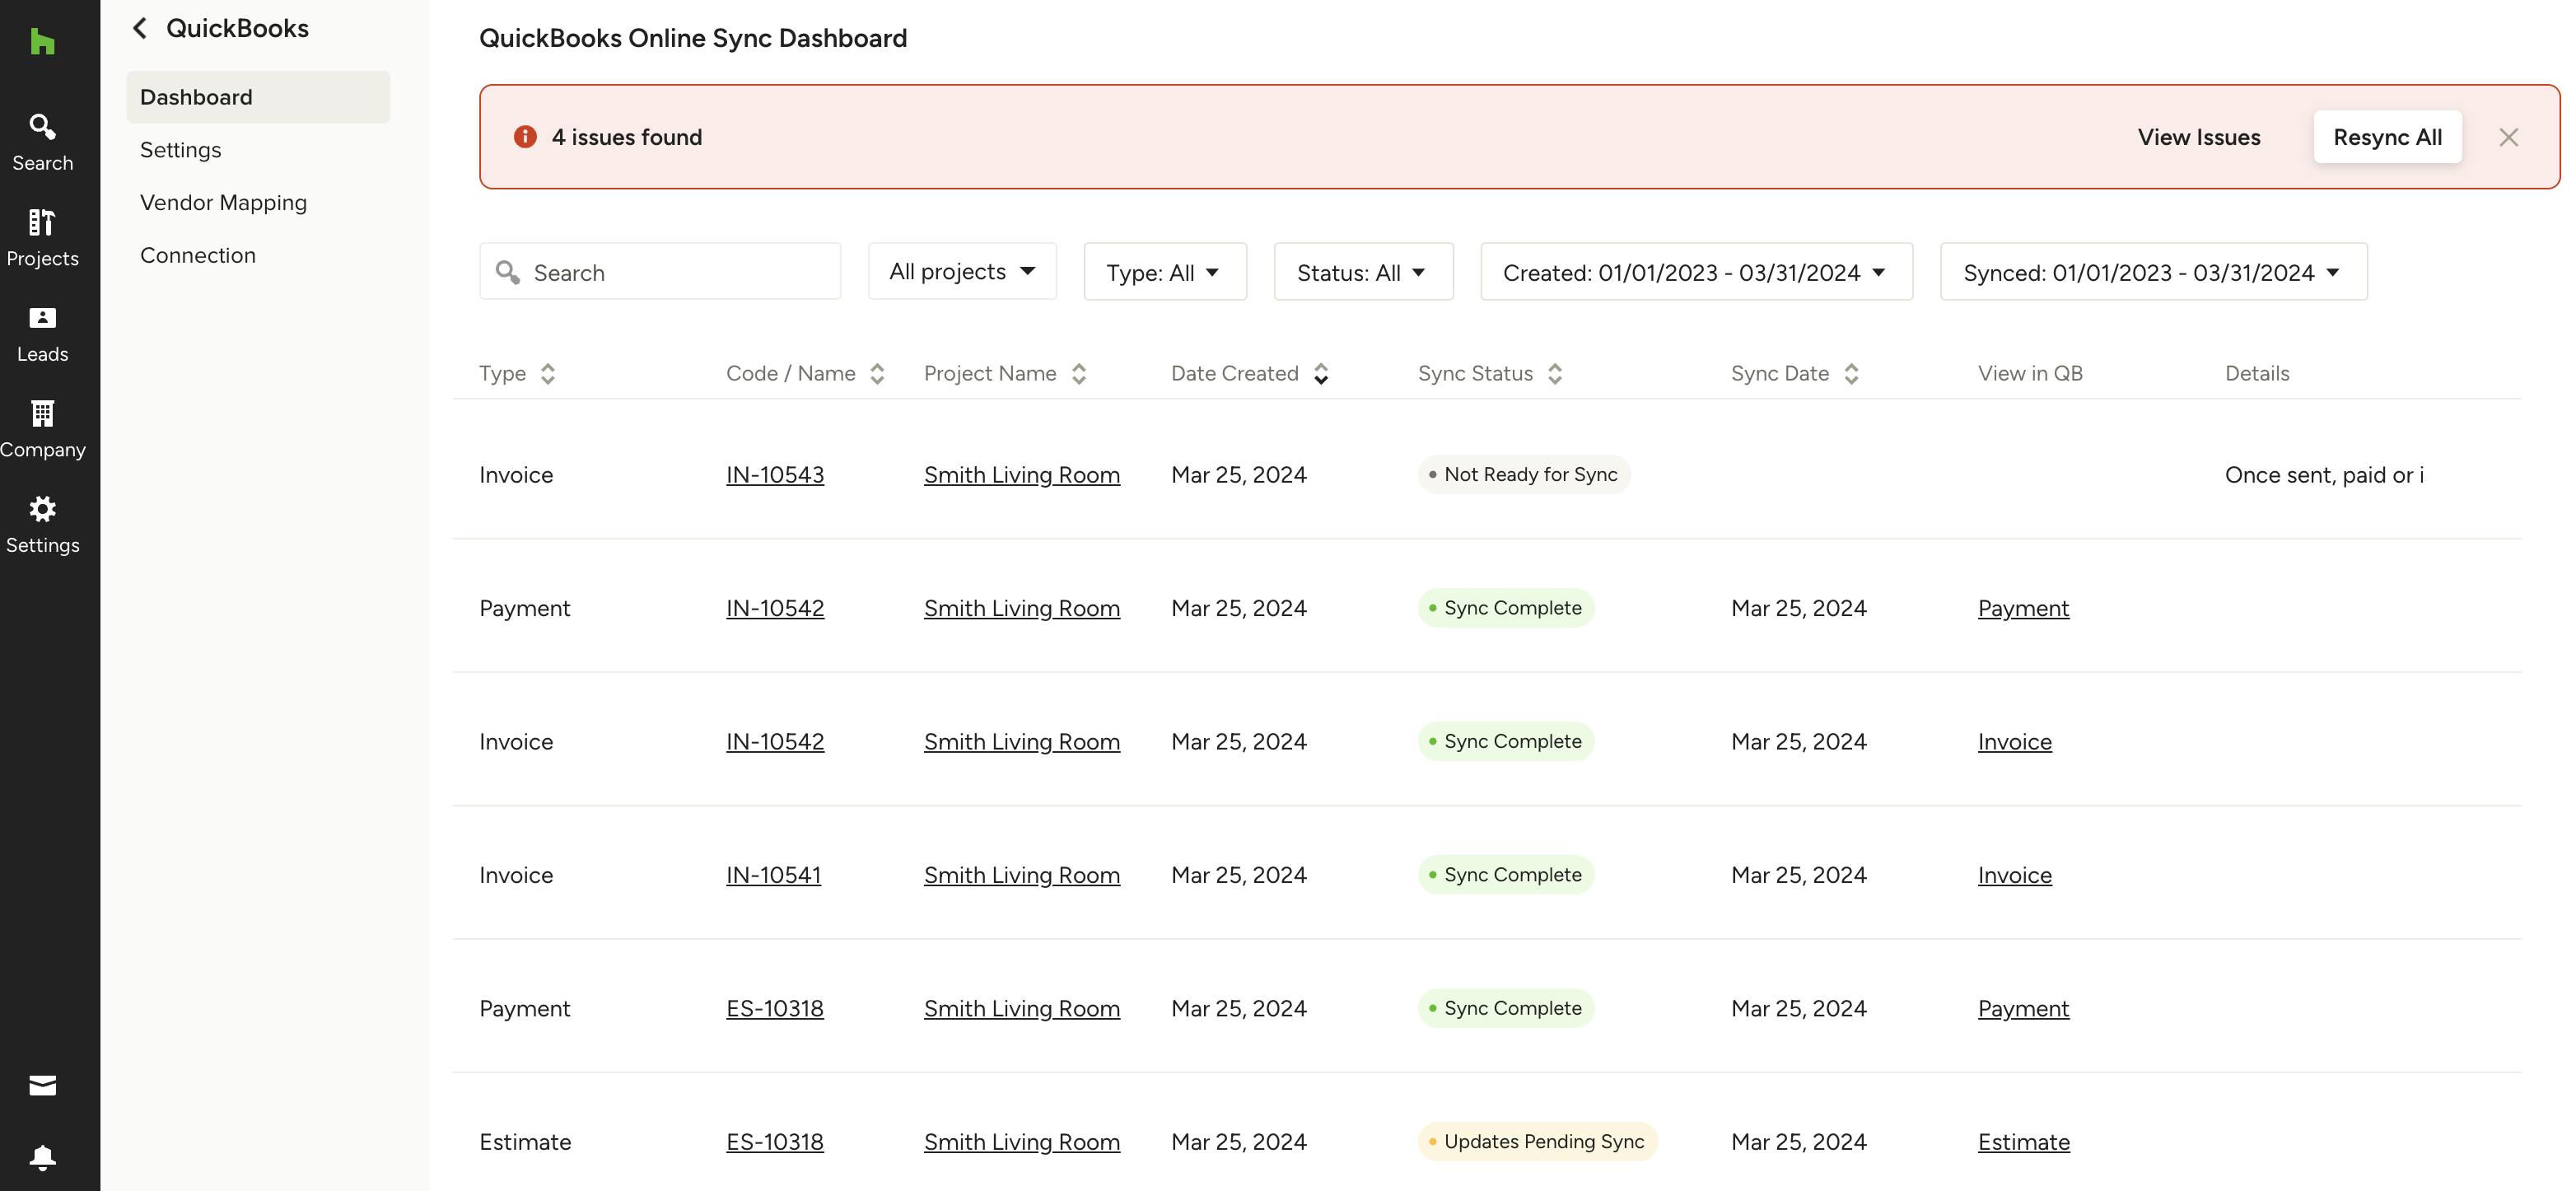Open the Synced date range filter
Image resolution: width=2576 pixels, height=1191 pixels.
pos(2153,271)
